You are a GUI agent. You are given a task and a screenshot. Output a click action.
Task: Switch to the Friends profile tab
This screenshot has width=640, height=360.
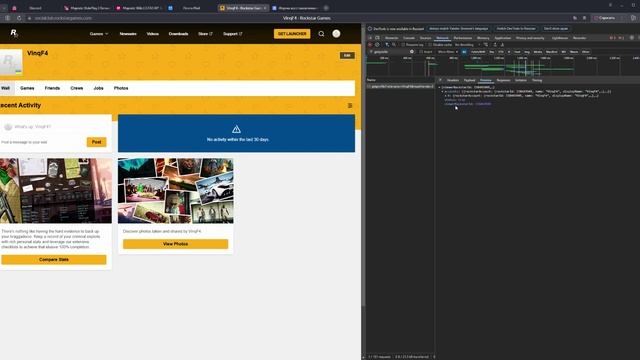pos(52,88)
